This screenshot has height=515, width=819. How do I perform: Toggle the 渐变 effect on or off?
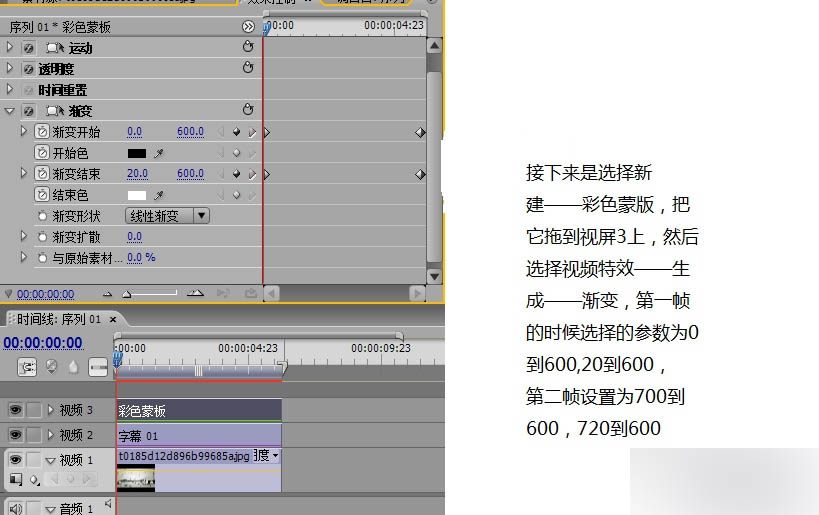tap(29, 111)
